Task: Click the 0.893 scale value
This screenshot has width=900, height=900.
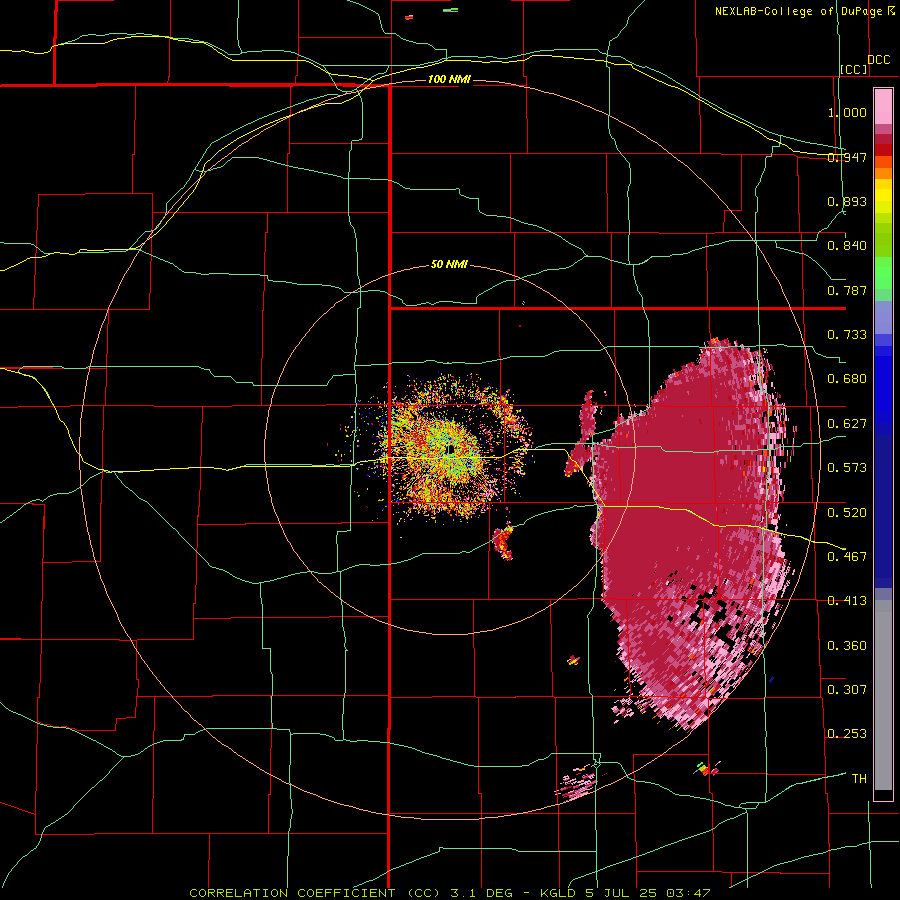Action: coord(847,201)
